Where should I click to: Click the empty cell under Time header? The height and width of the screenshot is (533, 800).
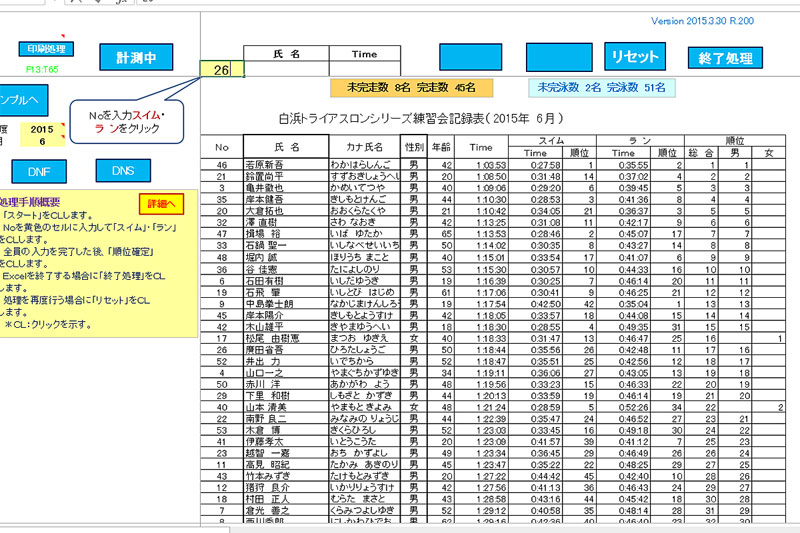click(x=364, y=69)
